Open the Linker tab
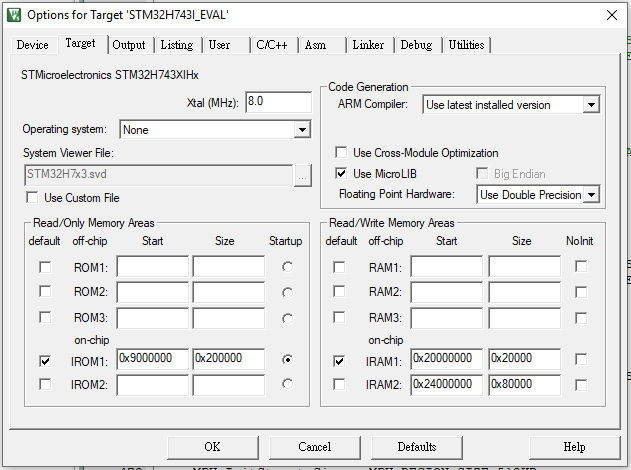The image size is (631, 470). coord(368,45)
